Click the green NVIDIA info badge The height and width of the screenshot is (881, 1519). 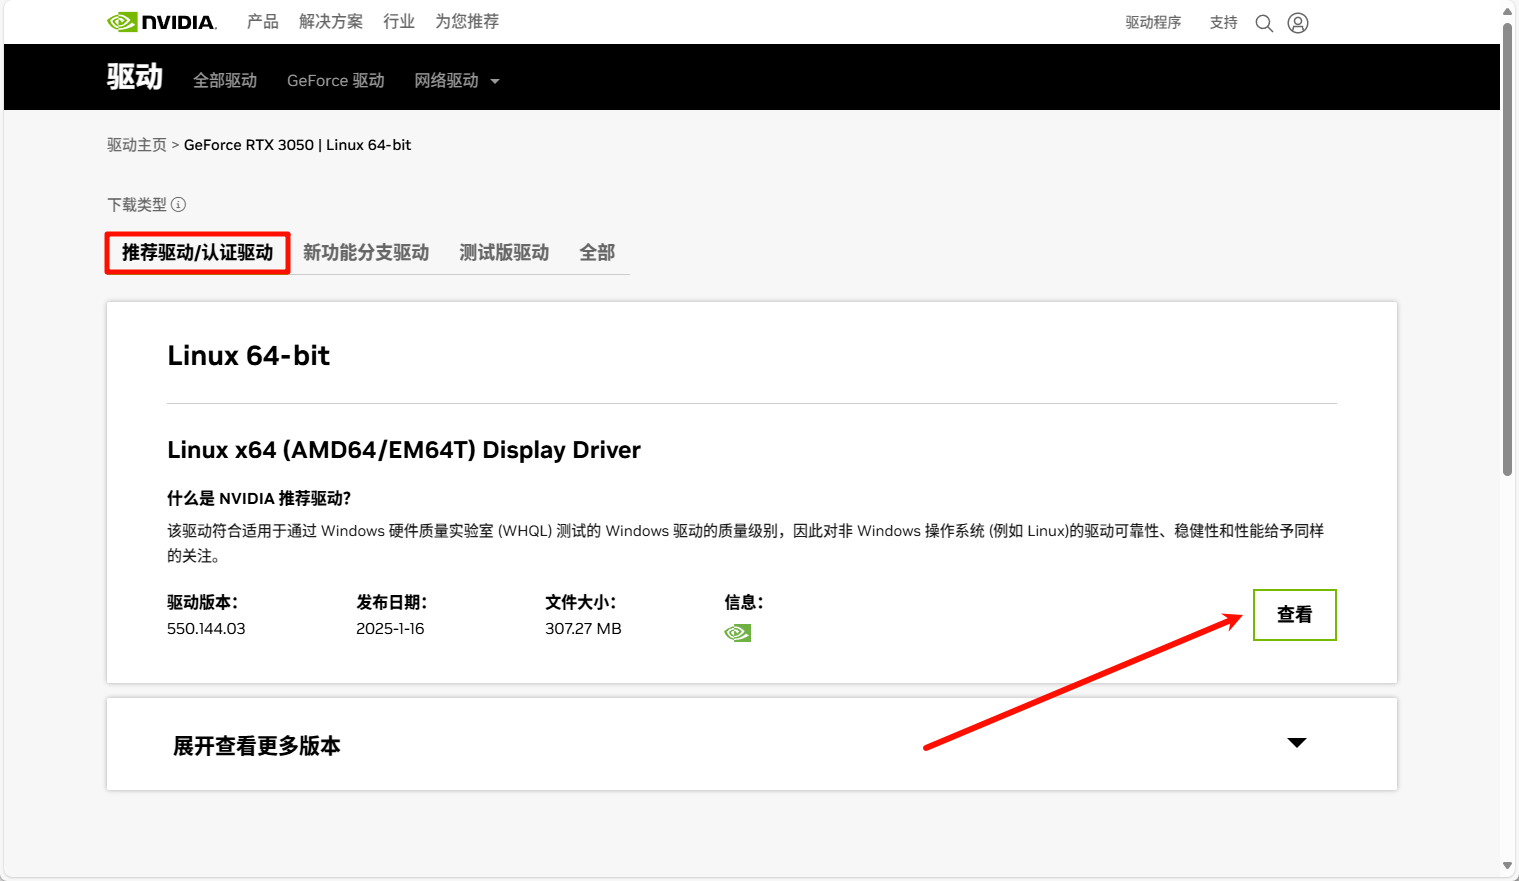737,633
